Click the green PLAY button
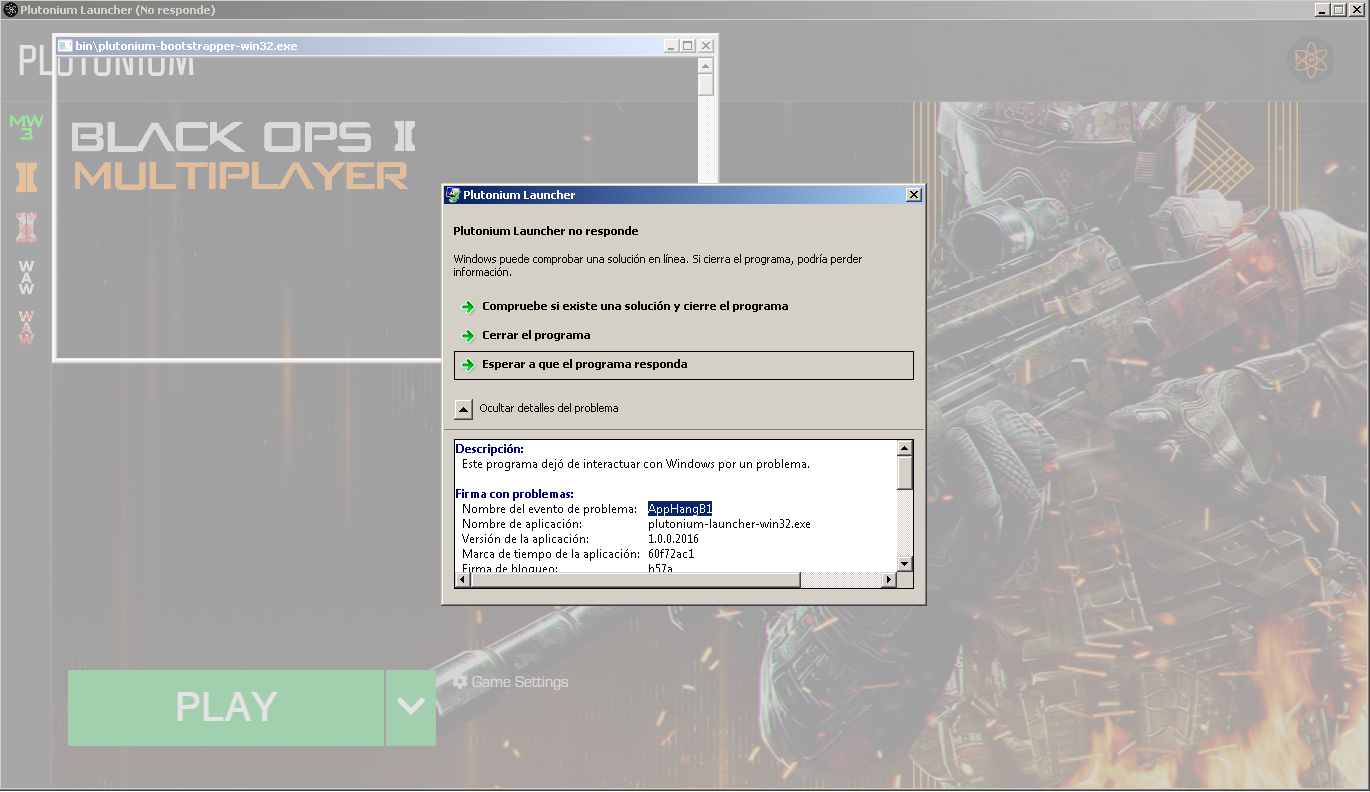The height and width of the screenshot is (792, 1370). coord(226,708)
